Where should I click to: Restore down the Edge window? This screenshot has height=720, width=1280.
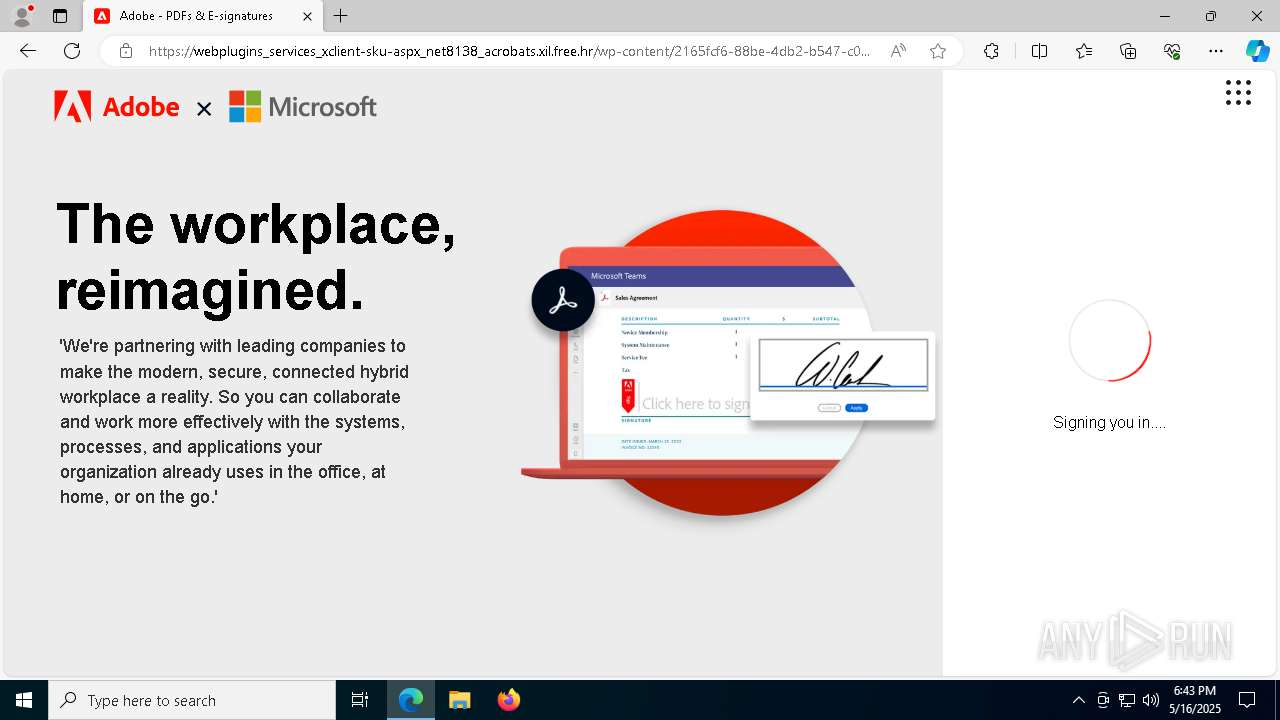[1211, 16]
